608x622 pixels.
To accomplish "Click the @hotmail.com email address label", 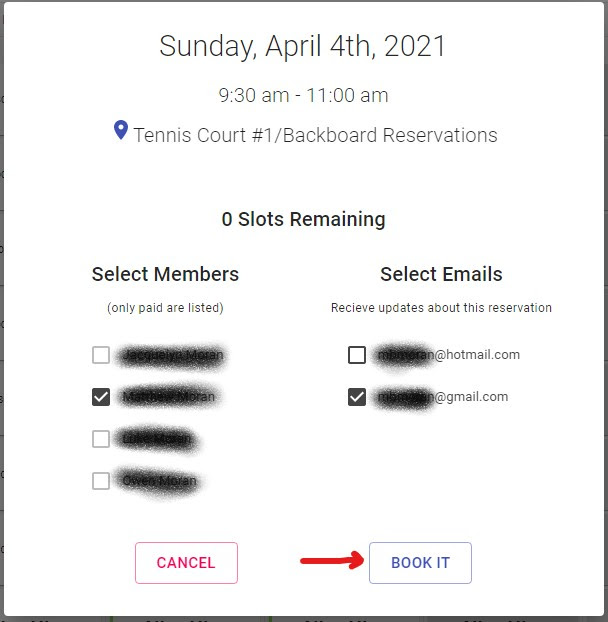I will tap(448, 355).
